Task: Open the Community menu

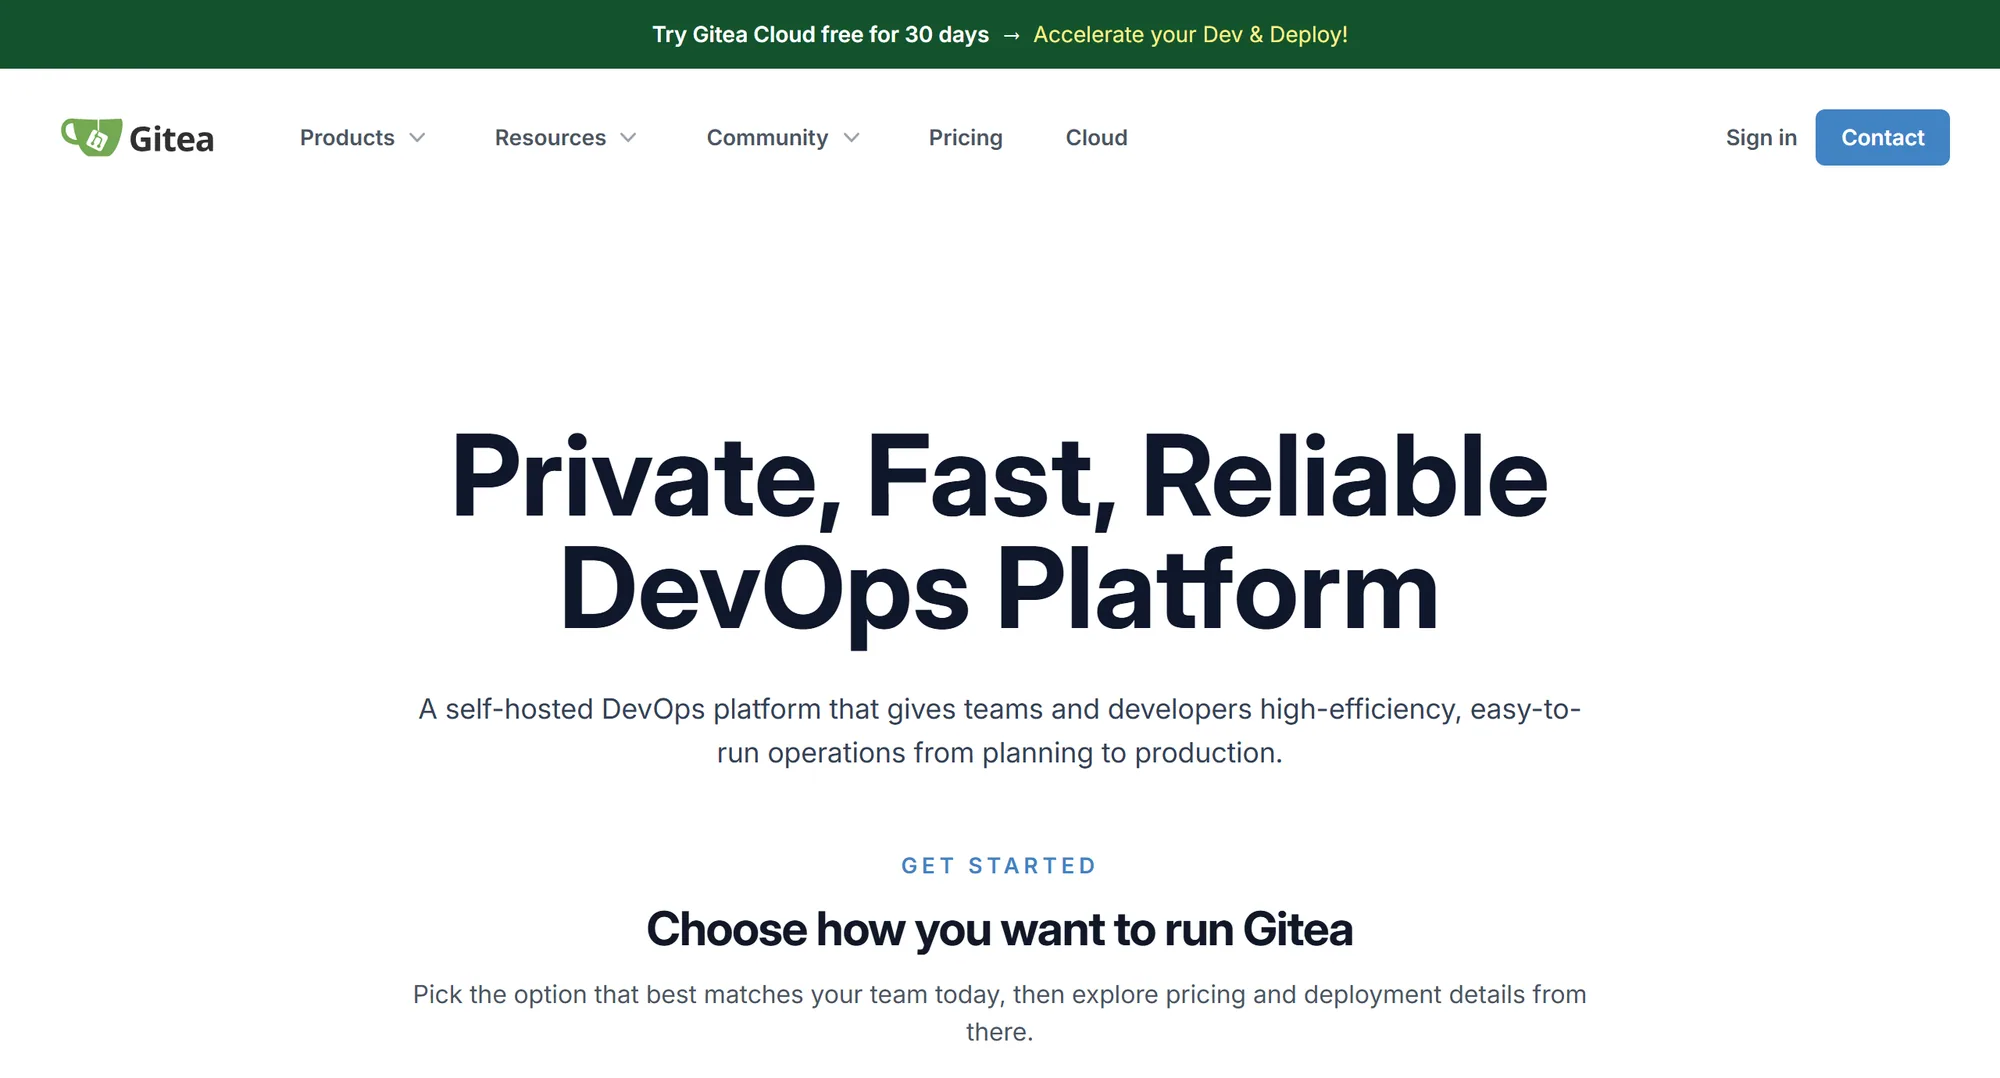Action: [767, 137]
